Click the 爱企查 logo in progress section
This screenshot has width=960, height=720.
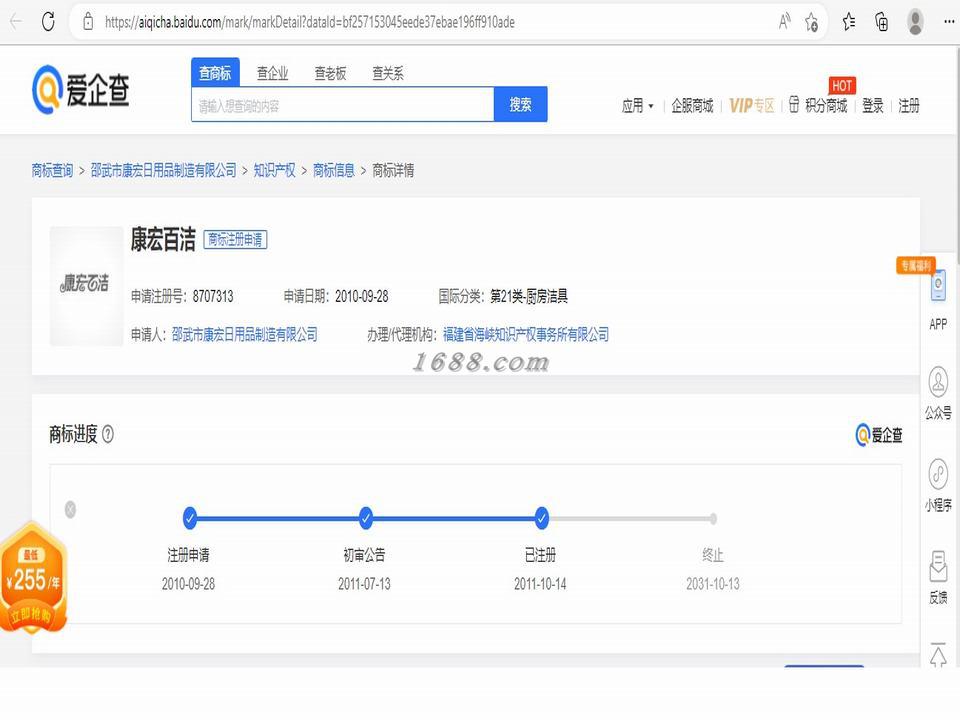click(879, 435)
